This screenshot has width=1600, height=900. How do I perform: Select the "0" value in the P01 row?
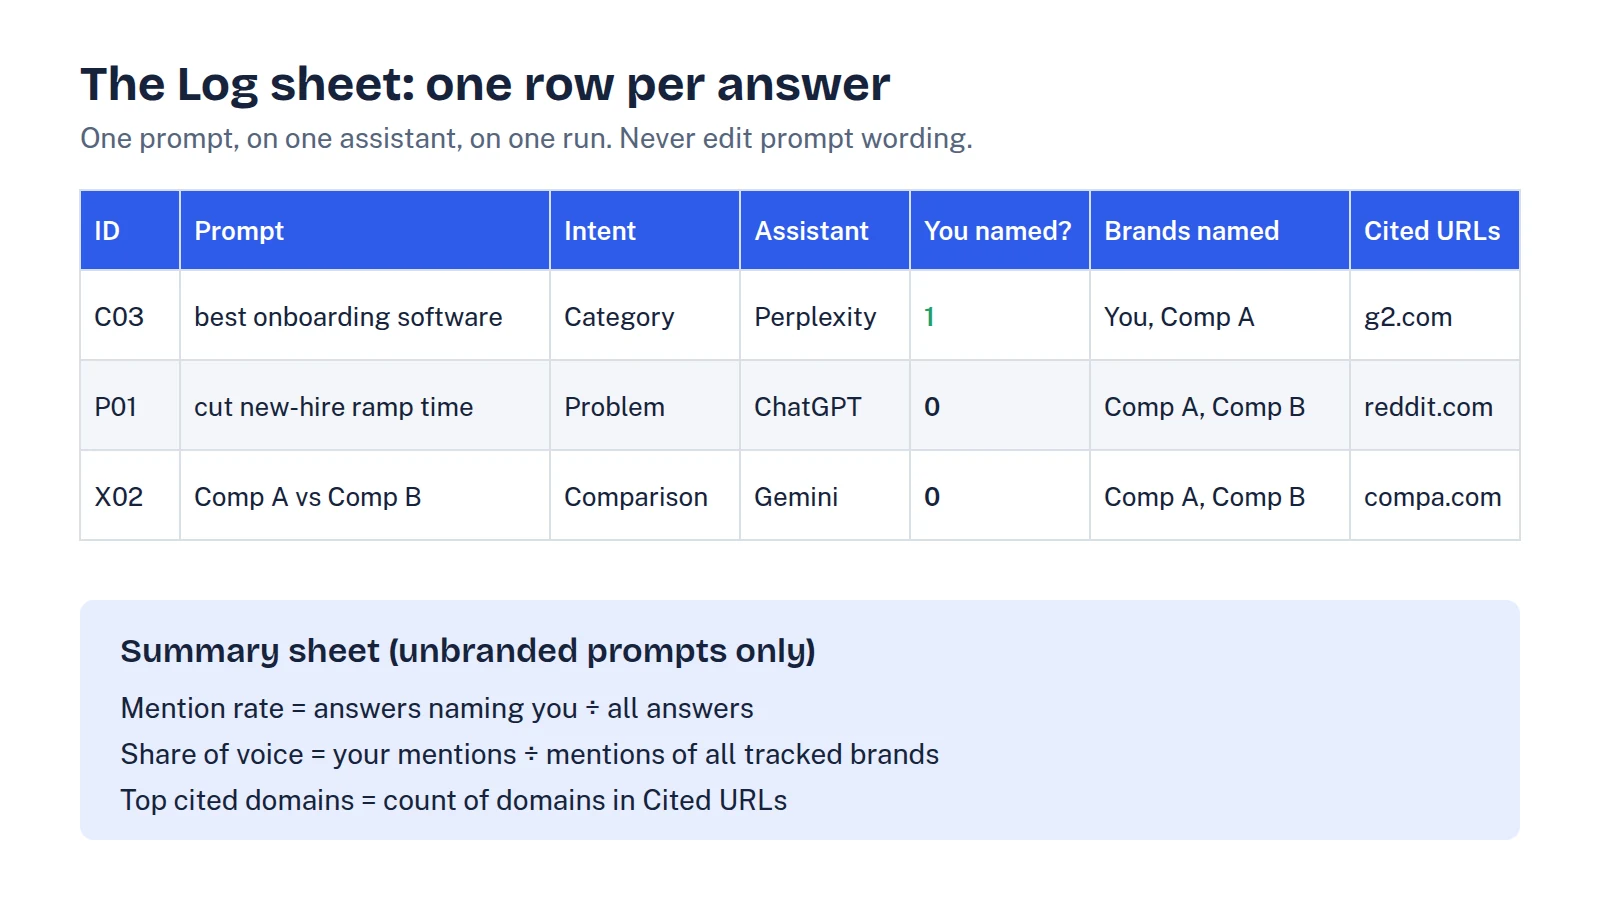932,407
